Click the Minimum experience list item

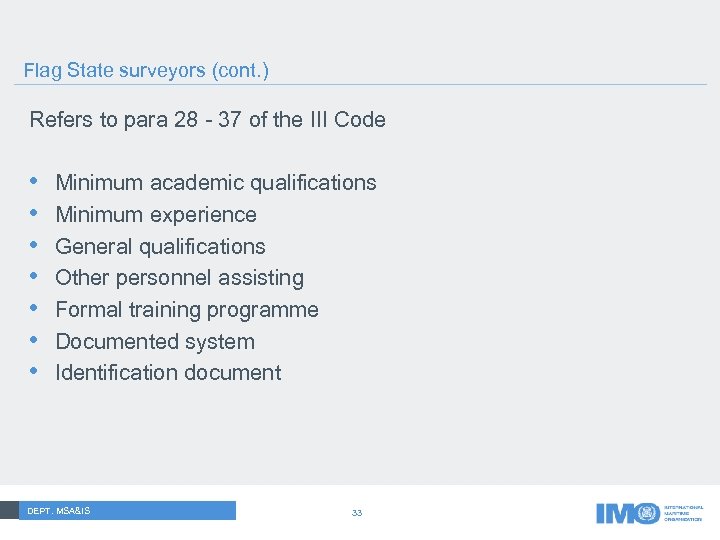pos(156,215)
